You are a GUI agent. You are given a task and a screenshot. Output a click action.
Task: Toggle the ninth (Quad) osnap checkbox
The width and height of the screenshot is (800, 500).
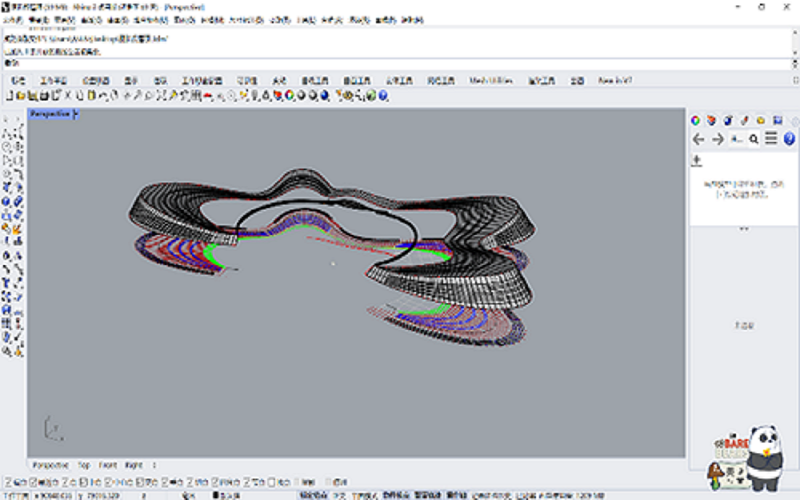tap(215, 482)
